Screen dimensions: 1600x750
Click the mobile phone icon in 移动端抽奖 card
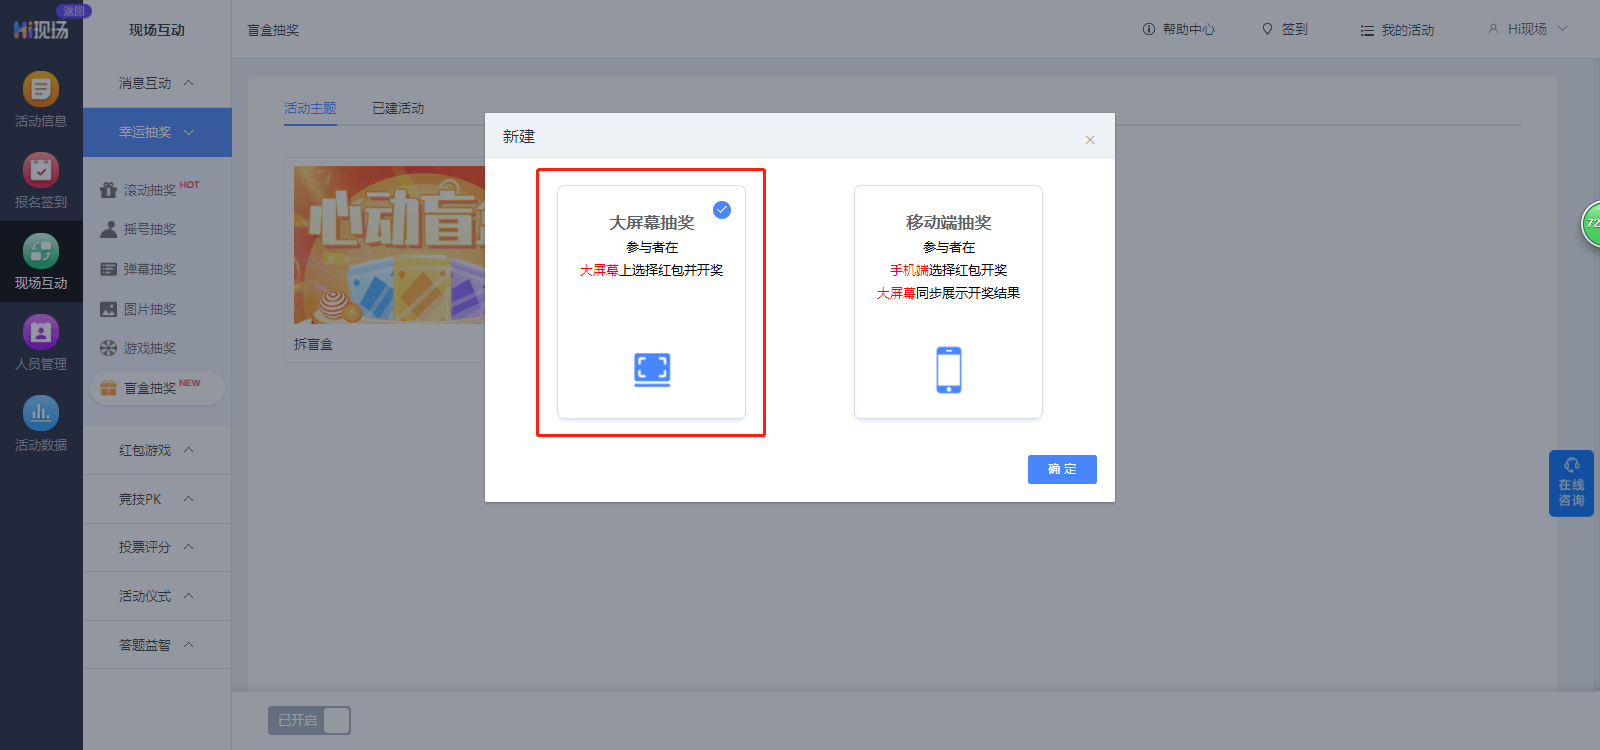tap(949, 370)
